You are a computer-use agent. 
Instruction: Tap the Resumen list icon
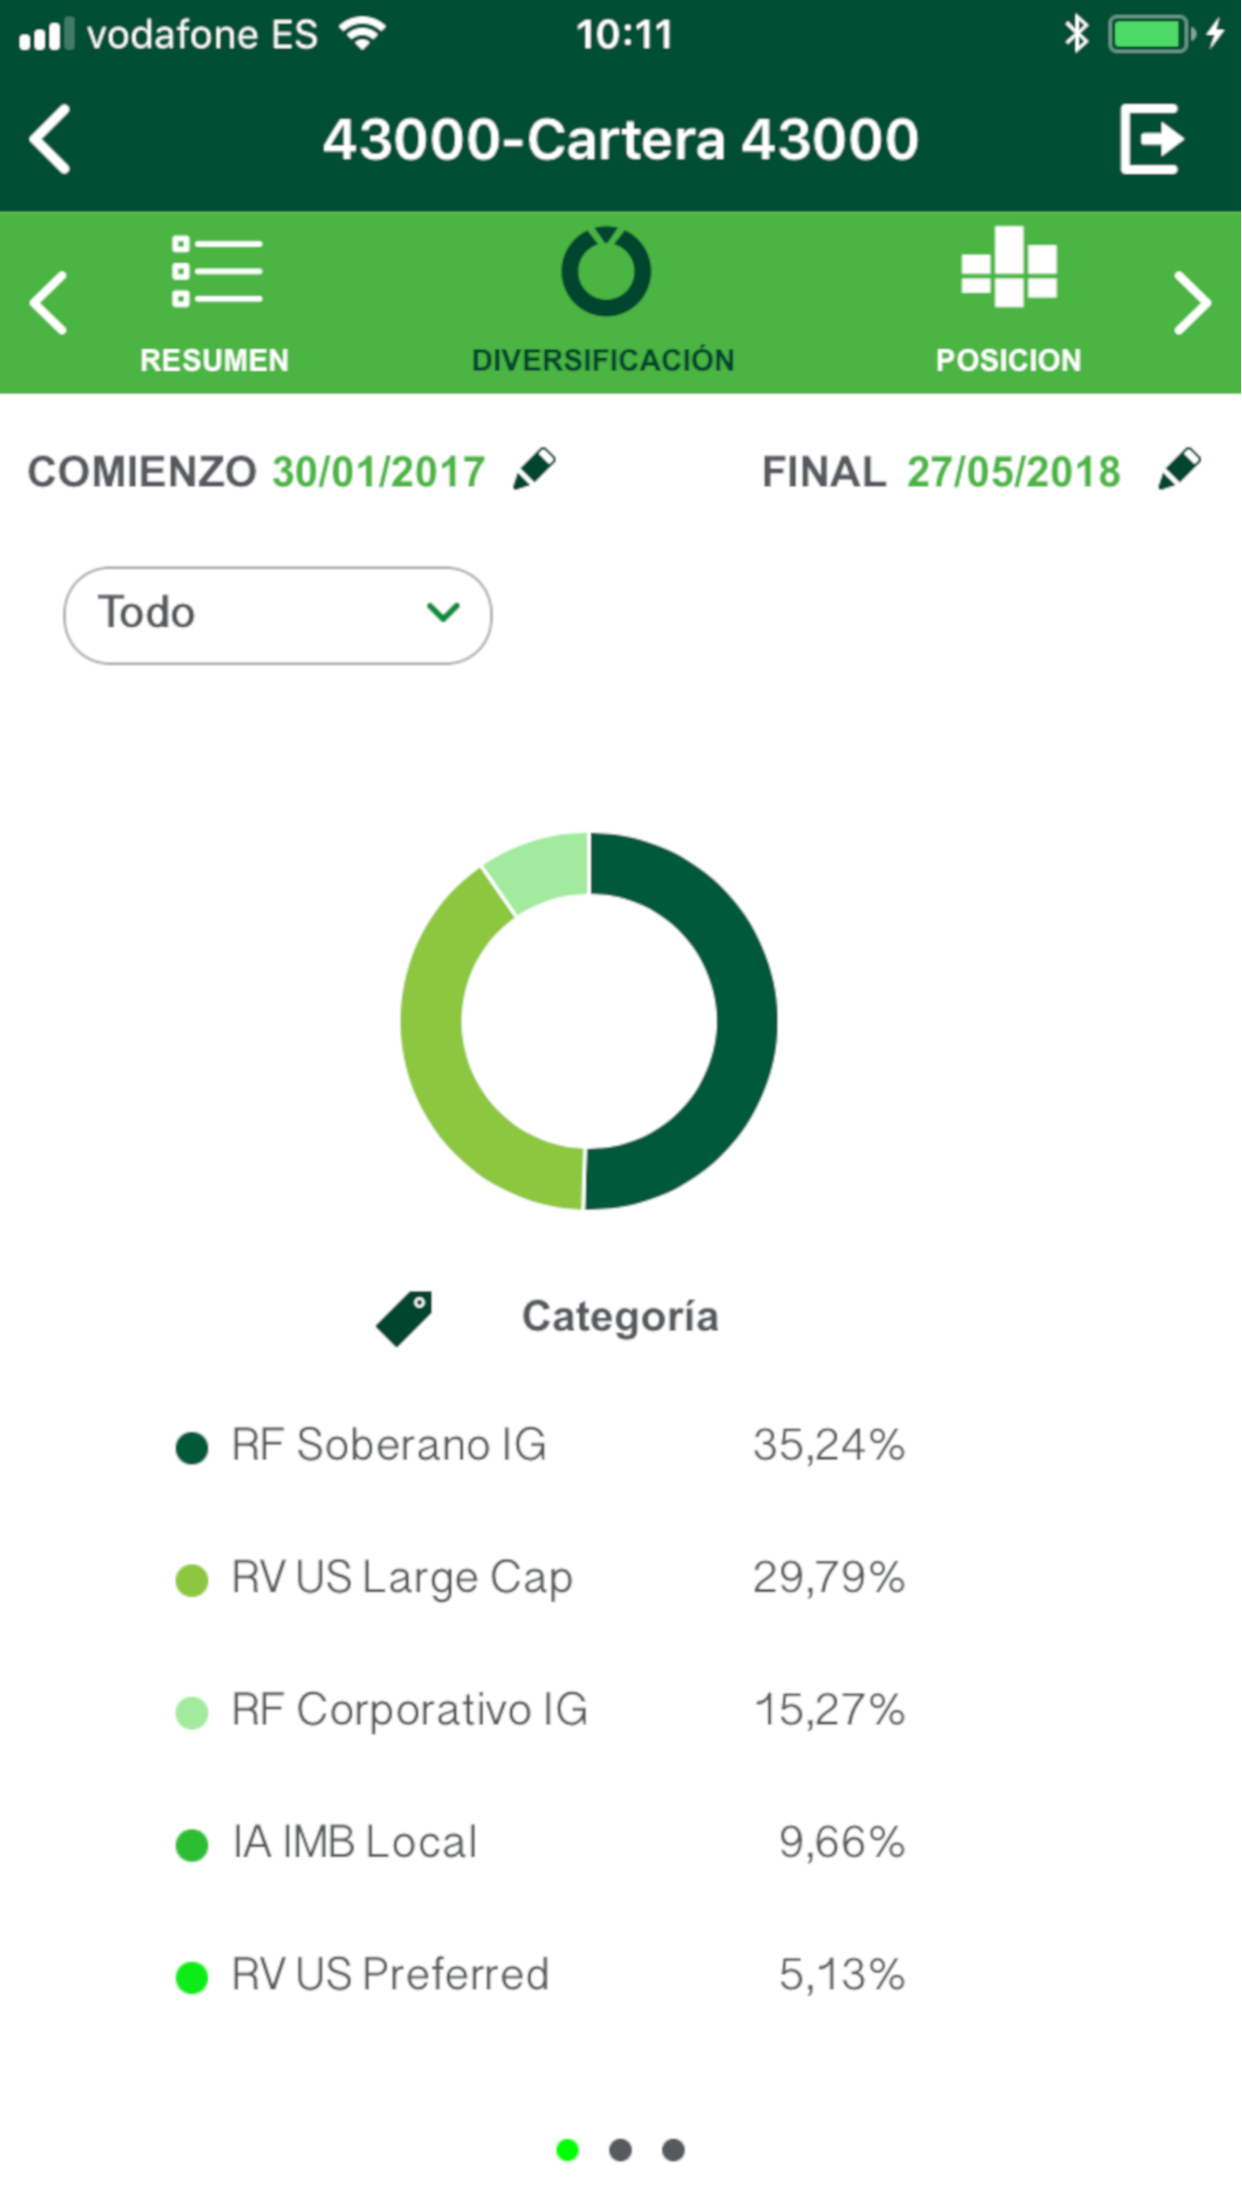click(x=216, y=272)
